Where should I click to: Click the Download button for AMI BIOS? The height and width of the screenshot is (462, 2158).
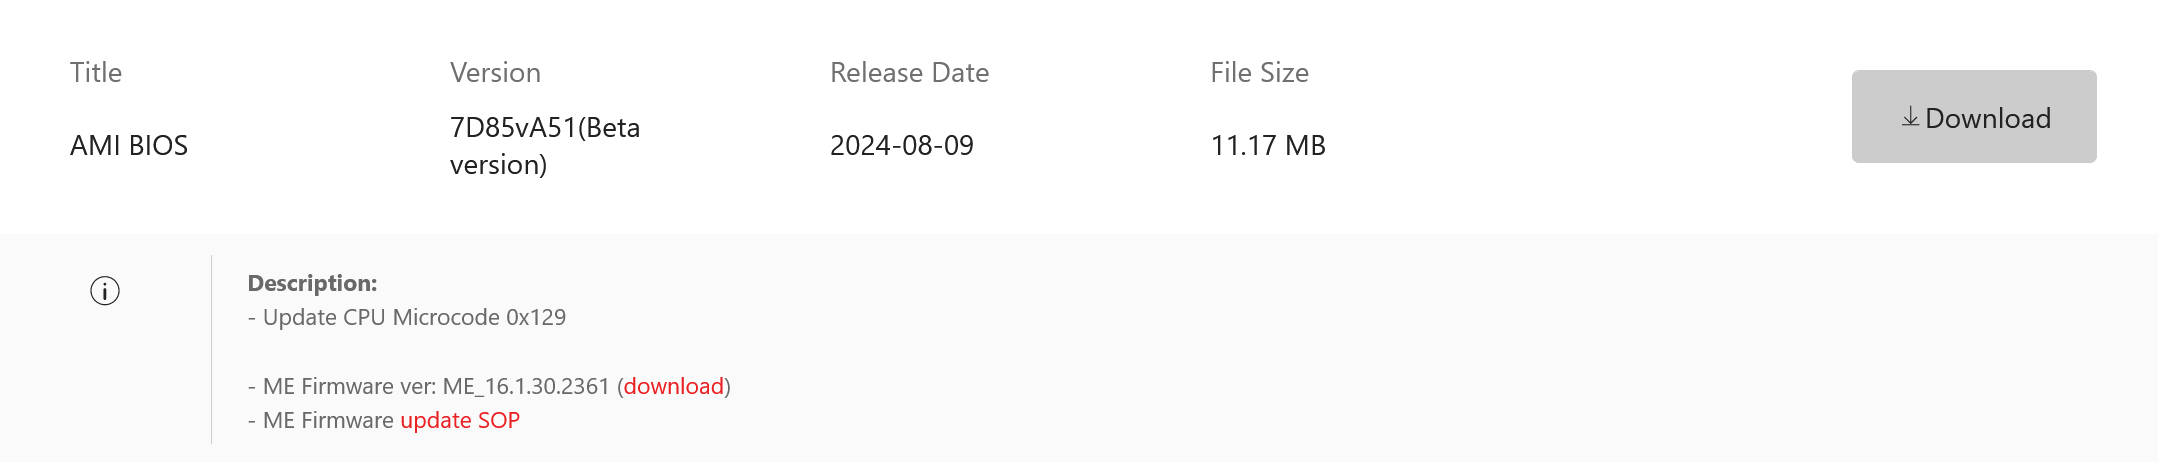pyautogui.click(x=1973, y=117)
